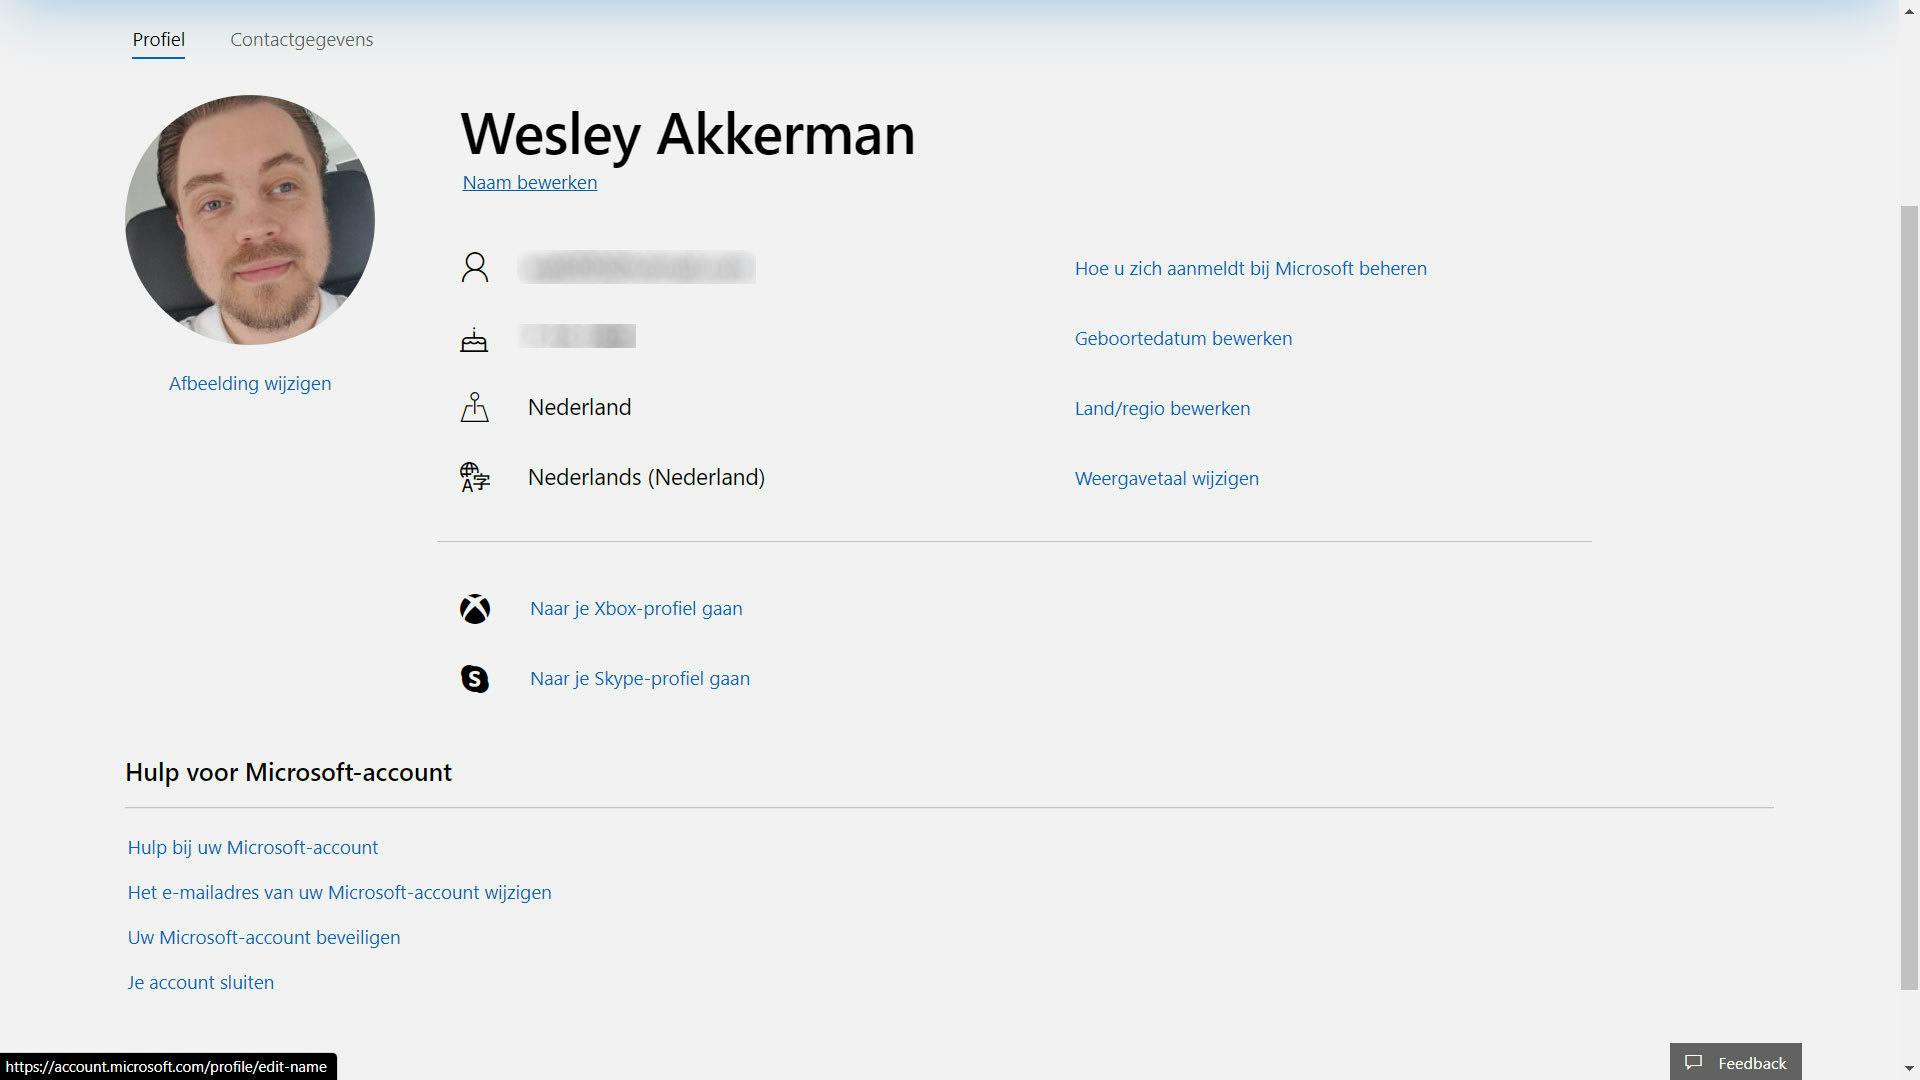Click the country/region map pin icon
This screenshot has width=1920, height=1080.
click(475, 407)
